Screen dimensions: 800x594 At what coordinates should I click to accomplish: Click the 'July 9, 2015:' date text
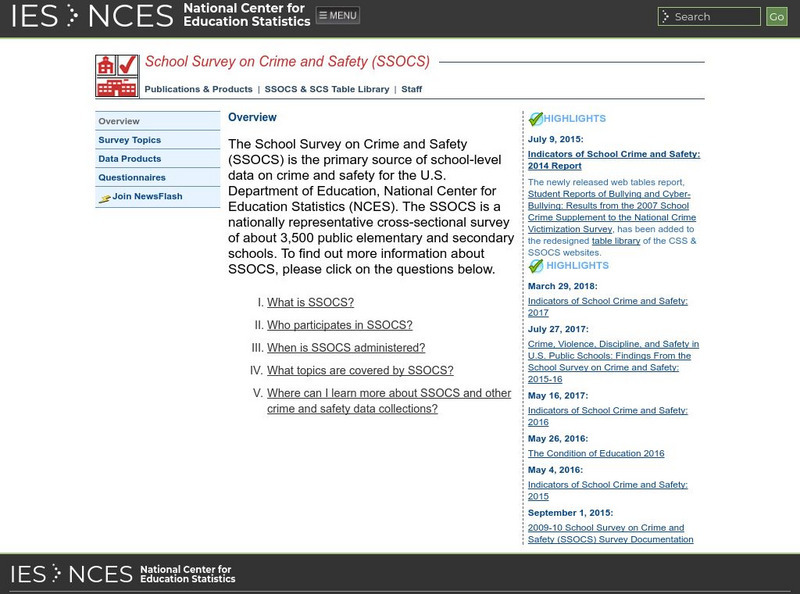(556, 139)
